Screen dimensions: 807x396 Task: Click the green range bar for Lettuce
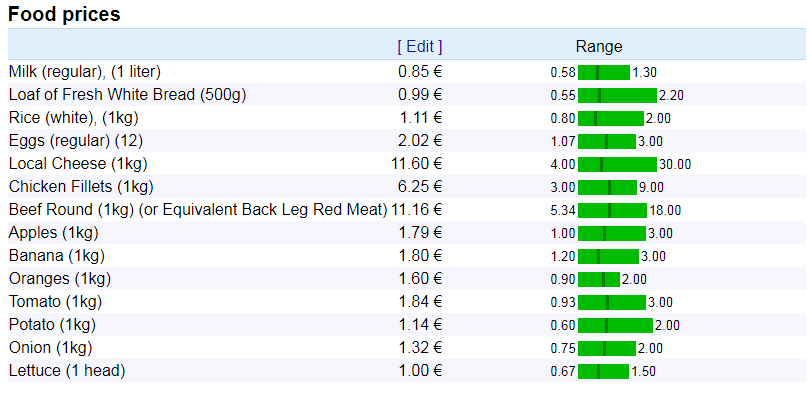(603, 371)
